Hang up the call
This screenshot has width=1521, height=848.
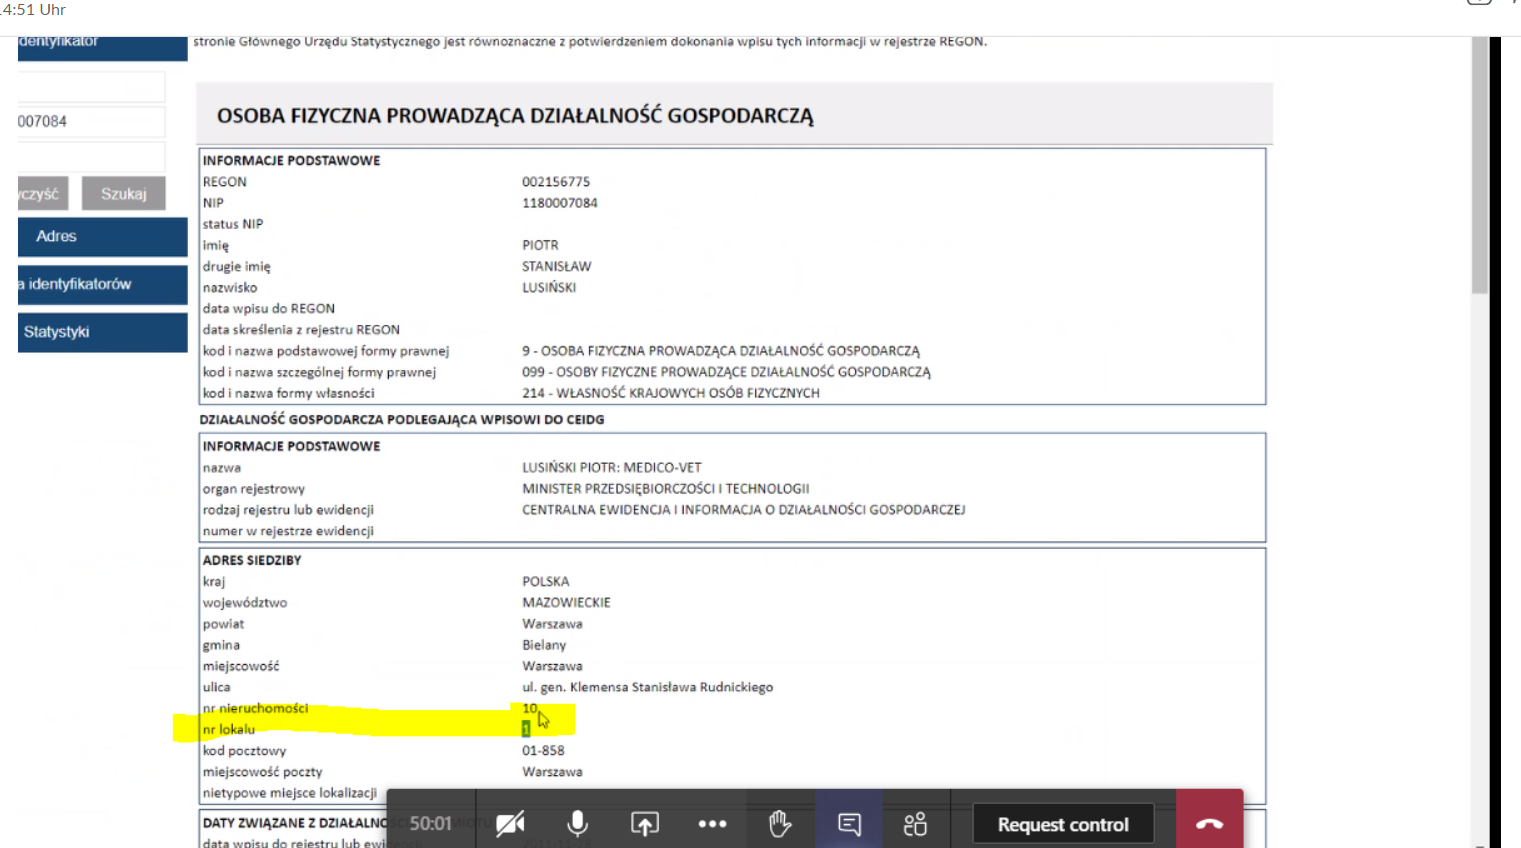click(1209, 824)
